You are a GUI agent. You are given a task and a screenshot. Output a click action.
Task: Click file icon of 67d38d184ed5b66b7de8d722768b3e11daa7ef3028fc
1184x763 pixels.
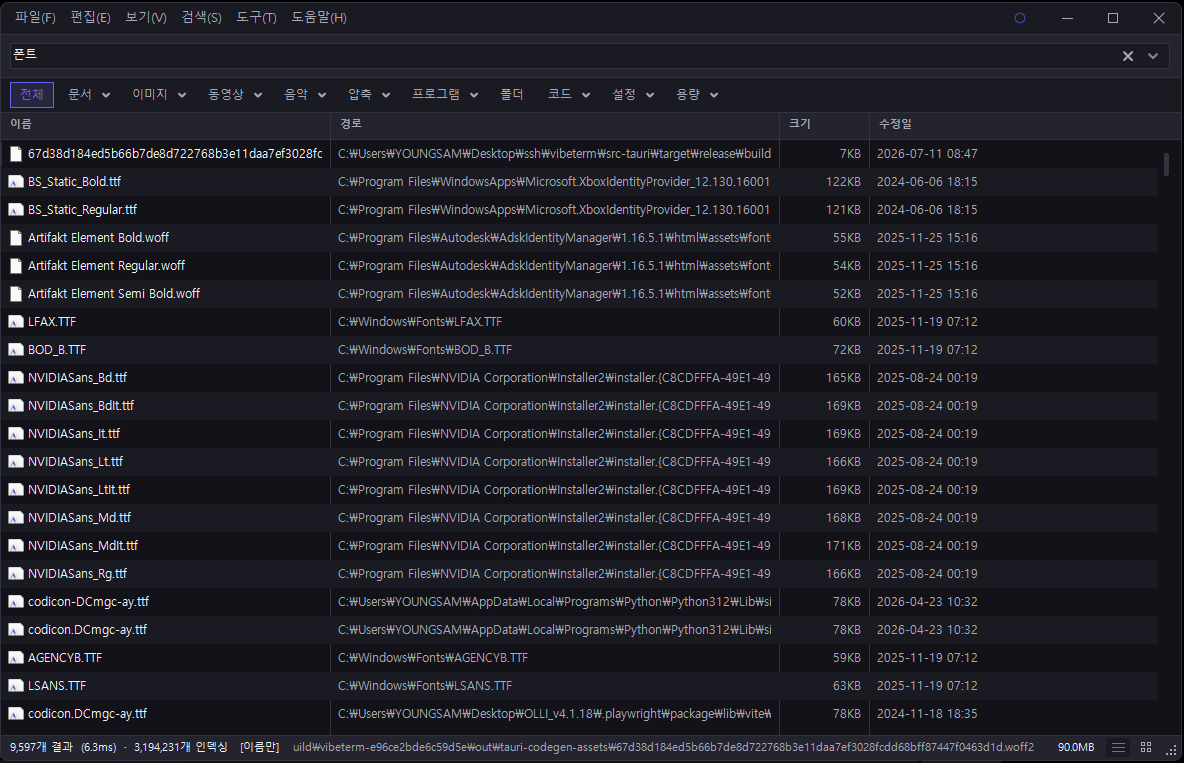tap(15, 154)
